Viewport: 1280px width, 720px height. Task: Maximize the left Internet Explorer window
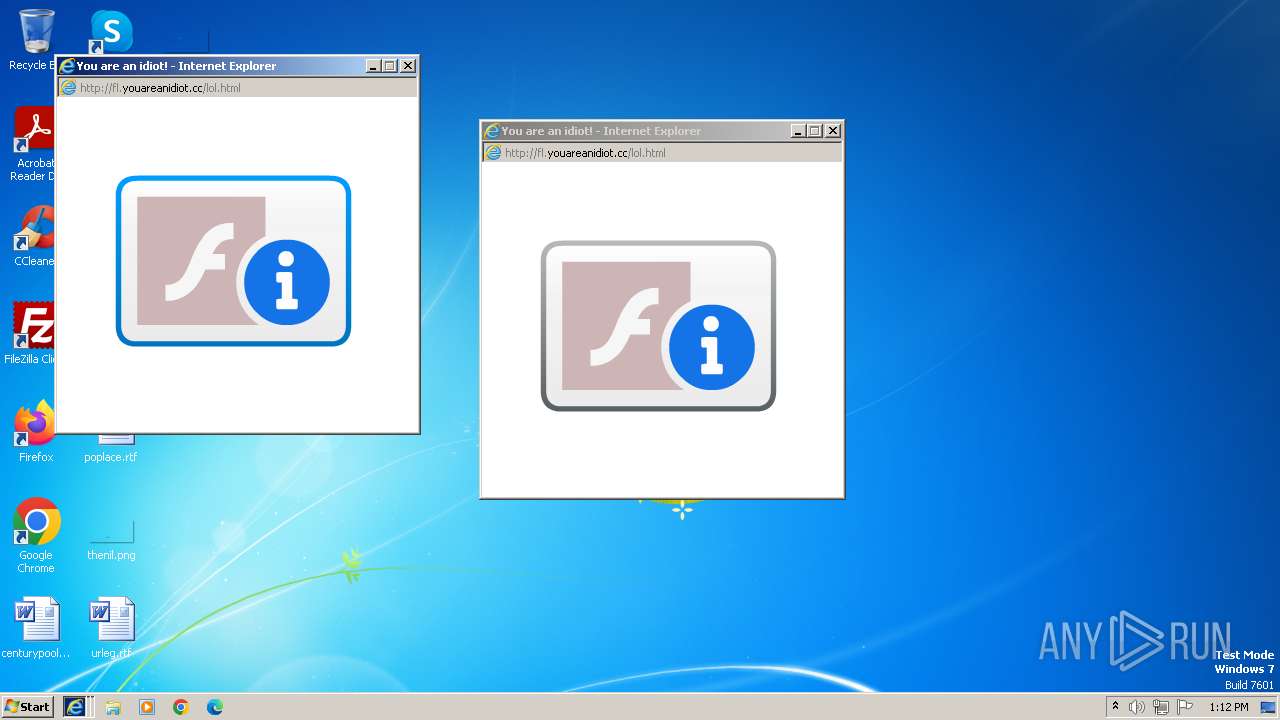coord(390,66)
